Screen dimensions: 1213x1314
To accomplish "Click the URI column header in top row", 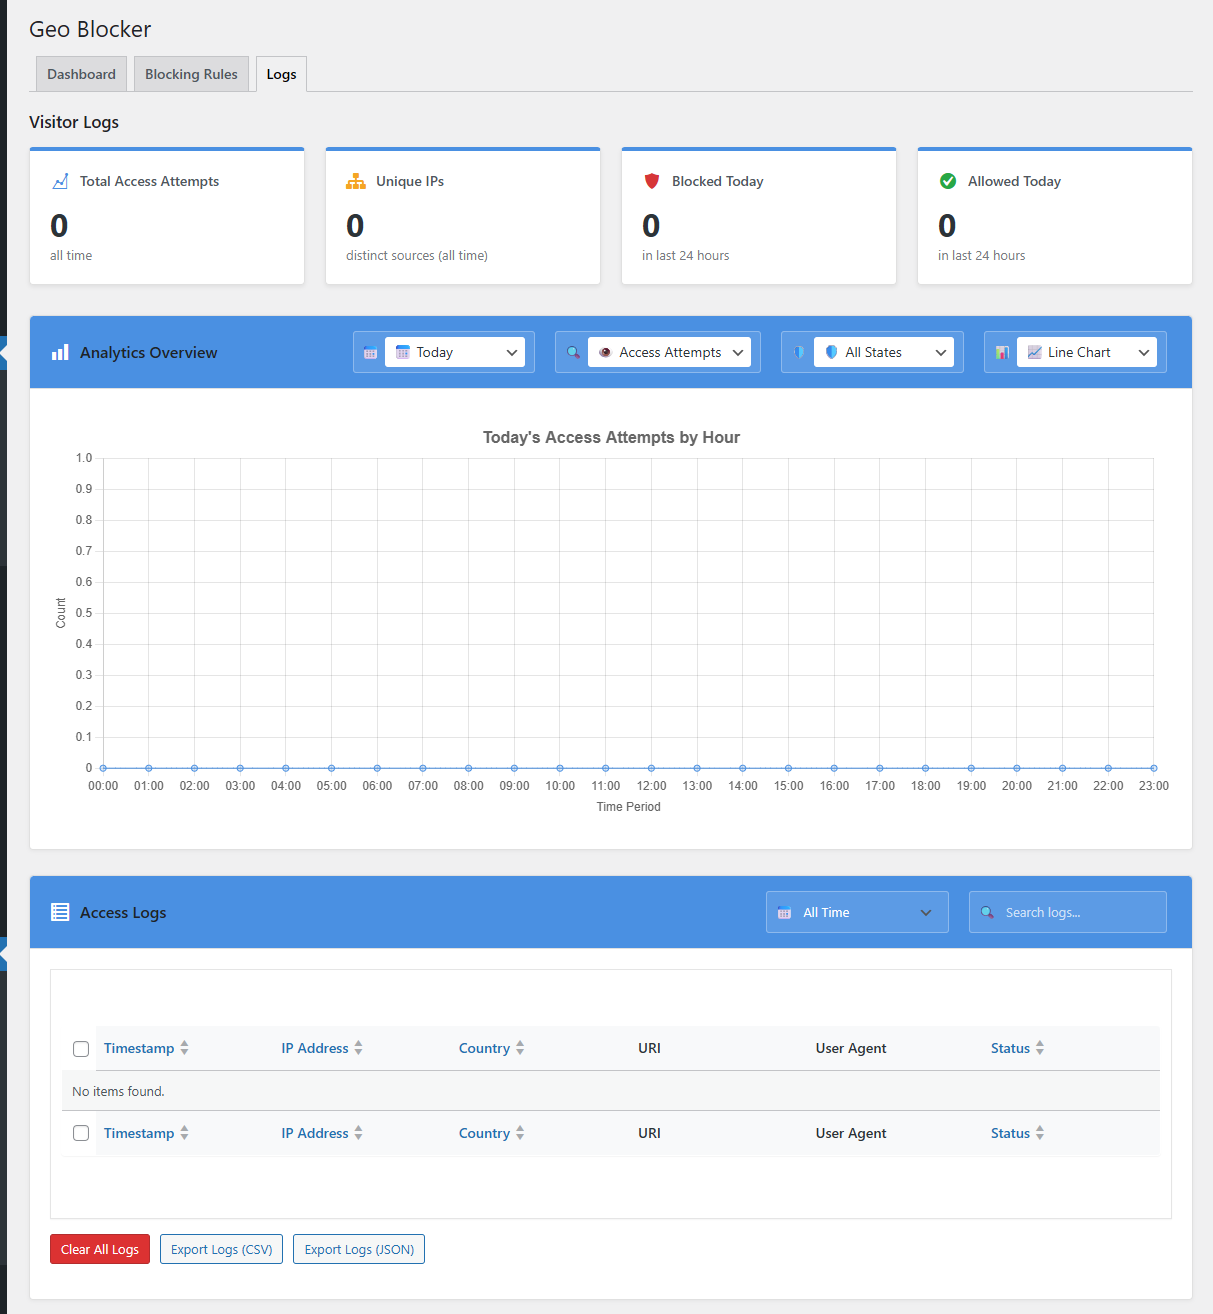I will point(649,1048).
